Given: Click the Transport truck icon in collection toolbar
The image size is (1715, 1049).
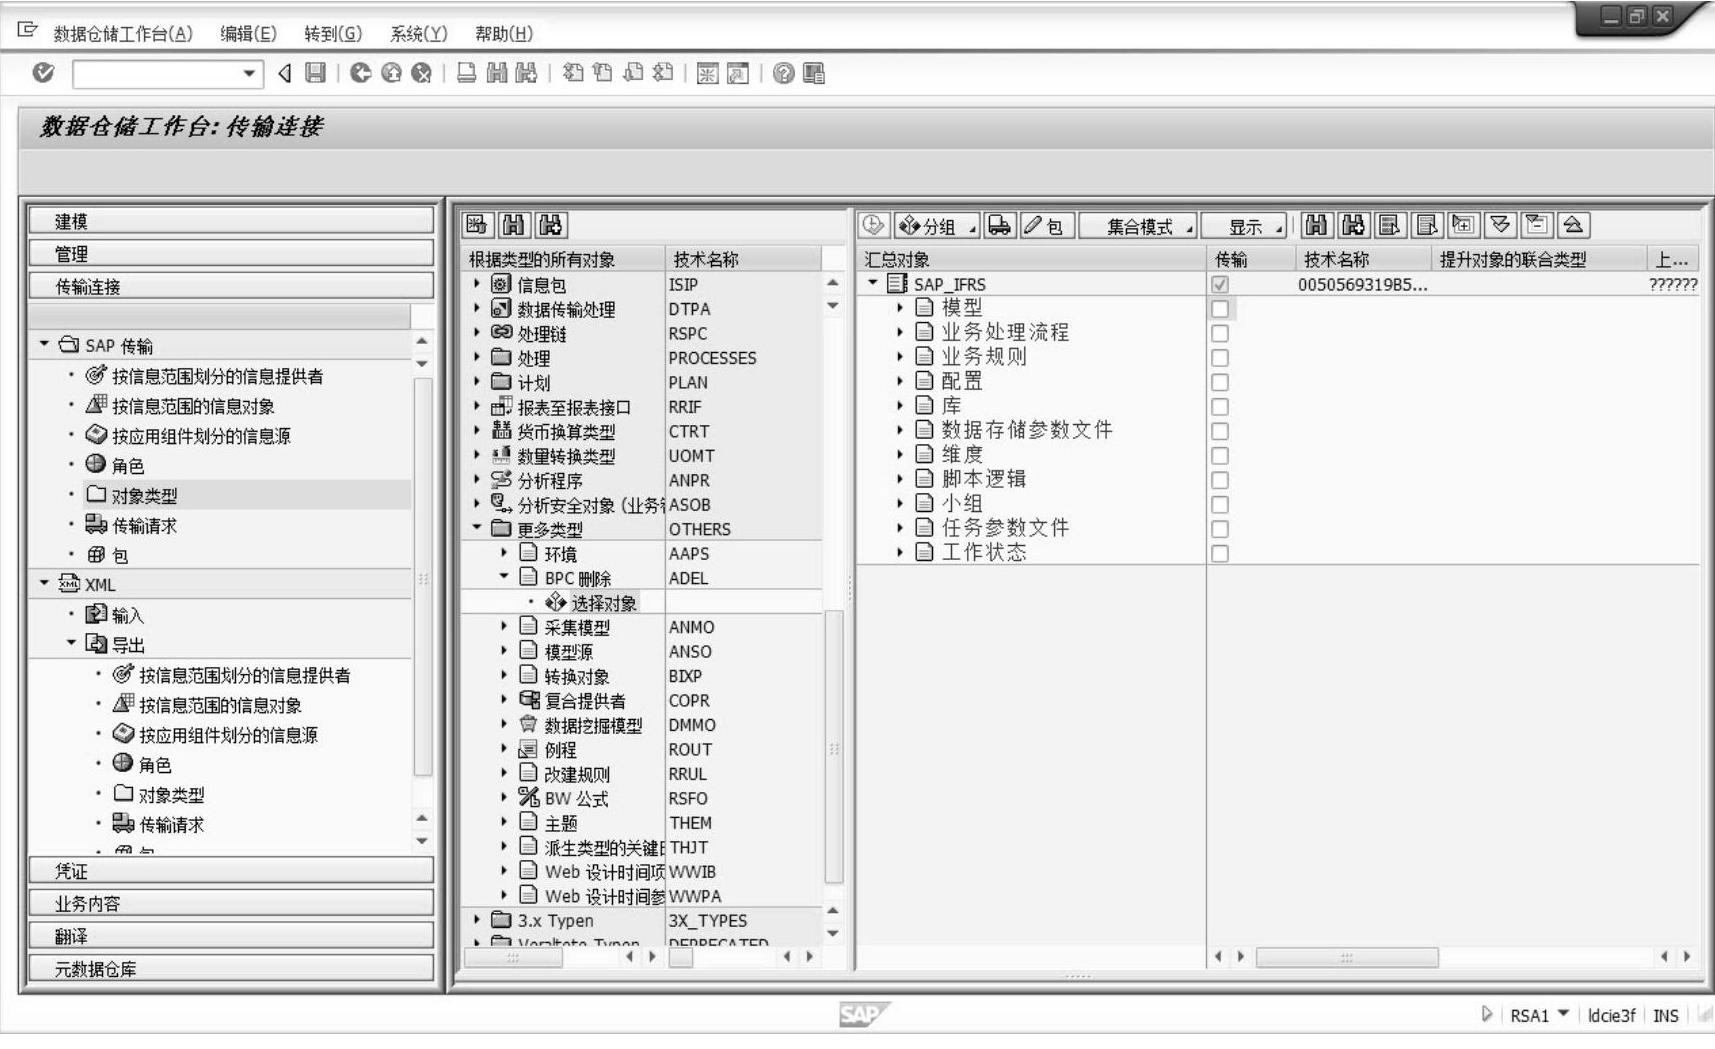Looking at the screenshot, I should click(x=999, y=226).
